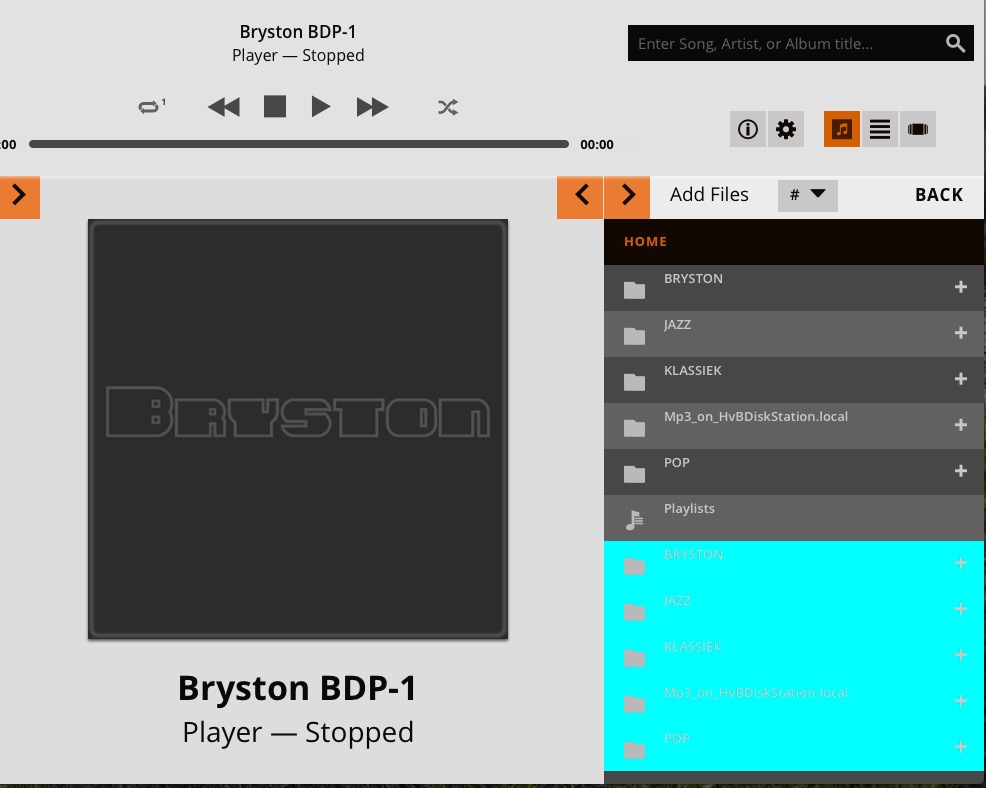The image size is (986, 788).
Task: Add cyan-area KLASSIEK with its plus
Action: (x=960, y=655)
